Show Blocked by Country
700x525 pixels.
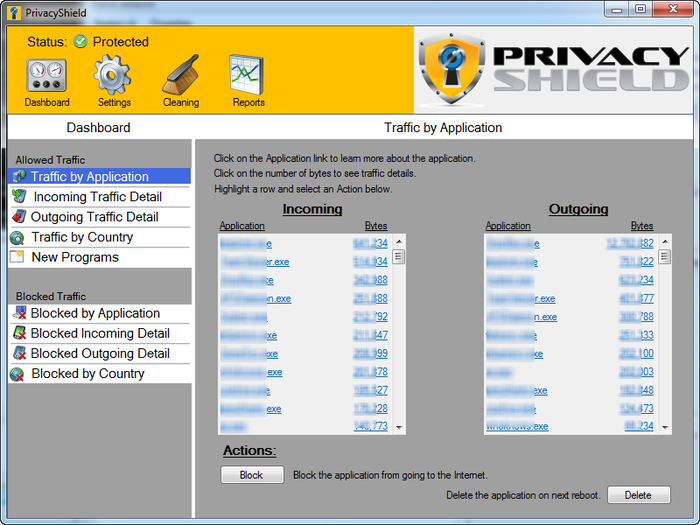pyautogui.click(x=100, y=374)
